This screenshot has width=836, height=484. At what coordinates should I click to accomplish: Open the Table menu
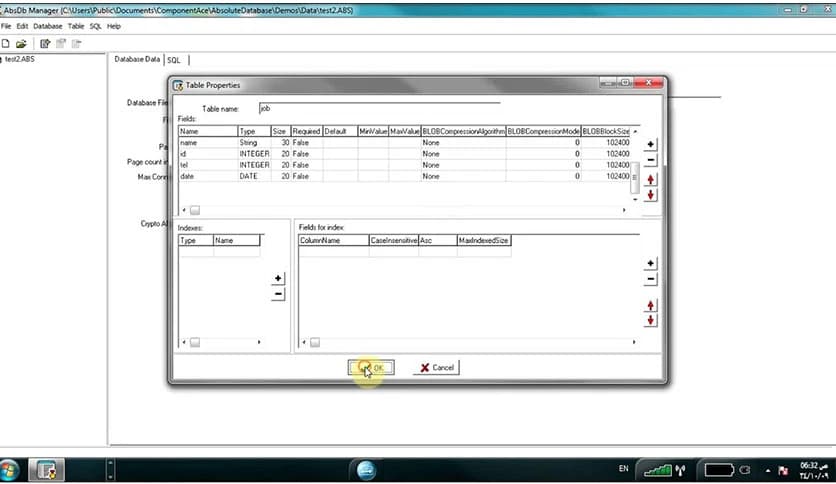(x=76, y=26)
